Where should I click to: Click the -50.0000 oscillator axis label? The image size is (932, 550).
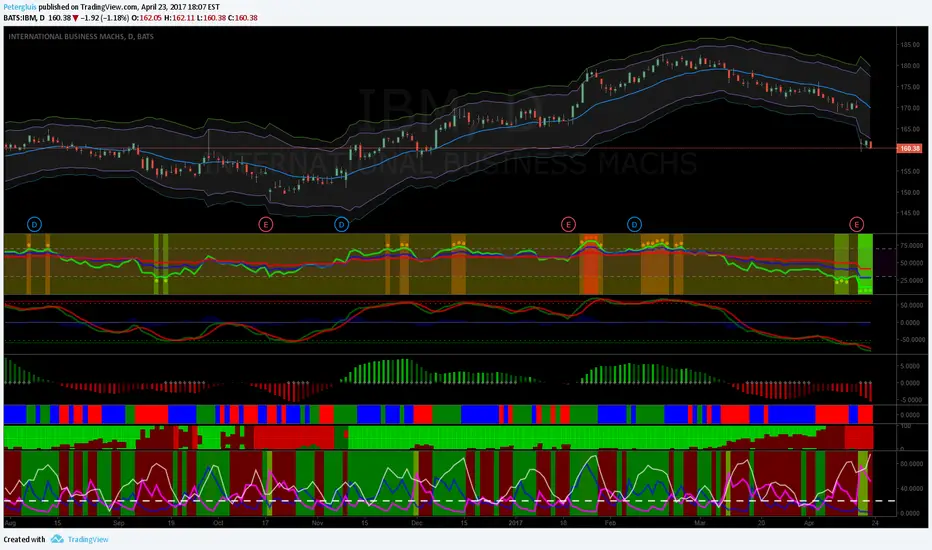(911, 340)
